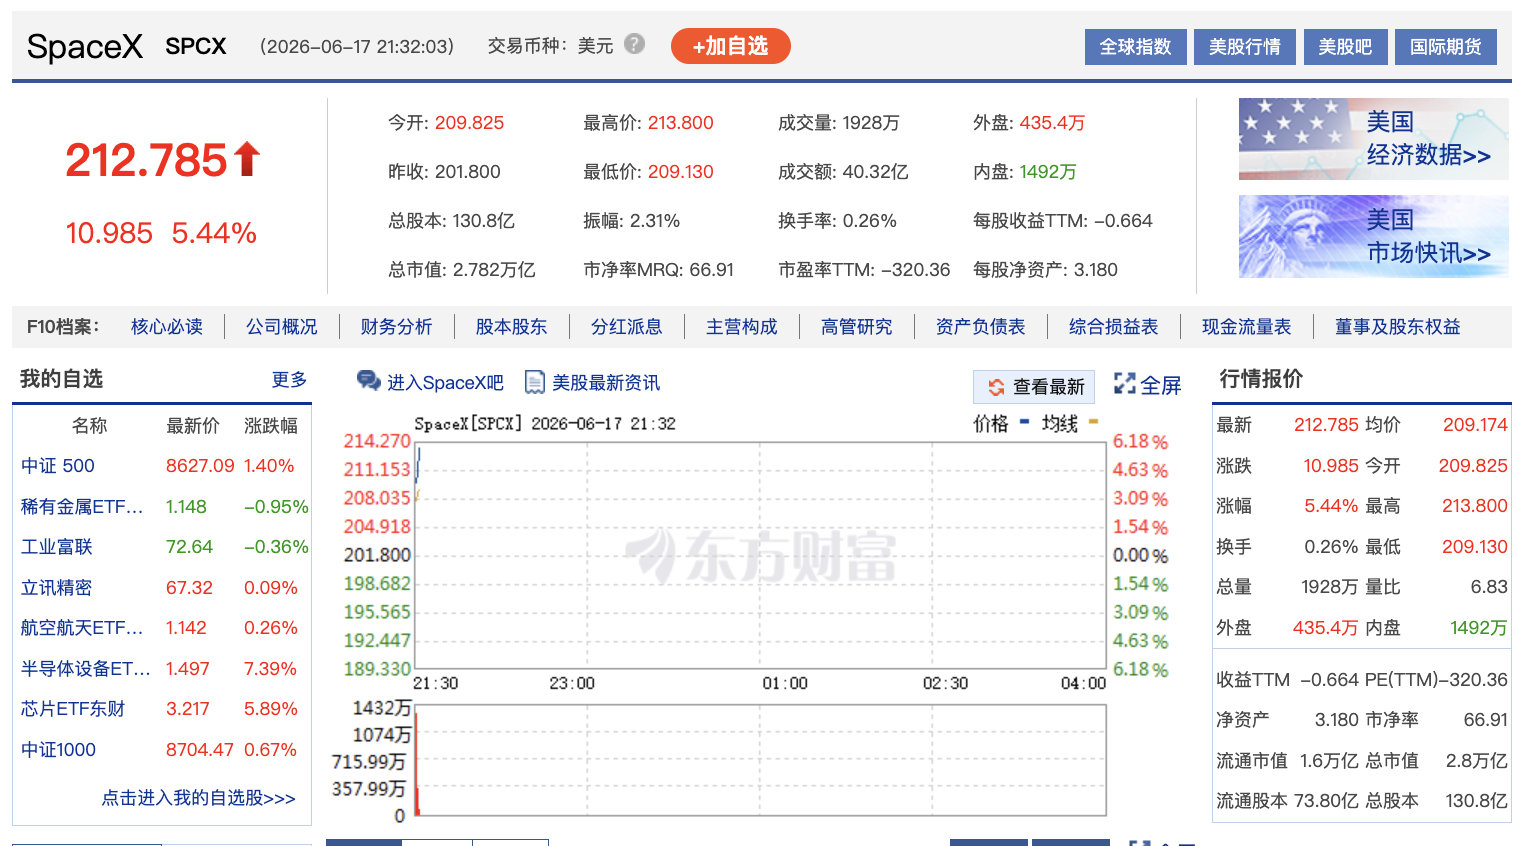Click the 进入SpaceX吧 link text
The image size is (1534, 846).
coord(446,383)
